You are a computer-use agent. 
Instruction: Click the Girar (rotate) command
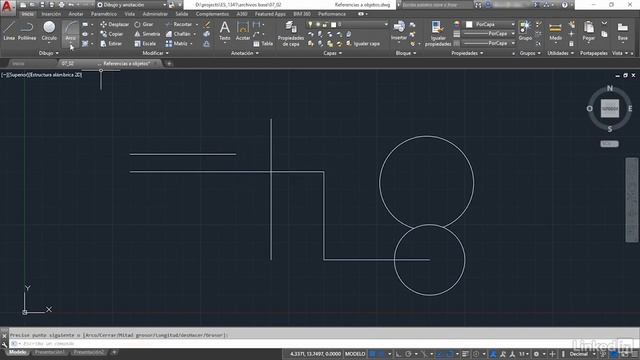(x=144, y=24)
